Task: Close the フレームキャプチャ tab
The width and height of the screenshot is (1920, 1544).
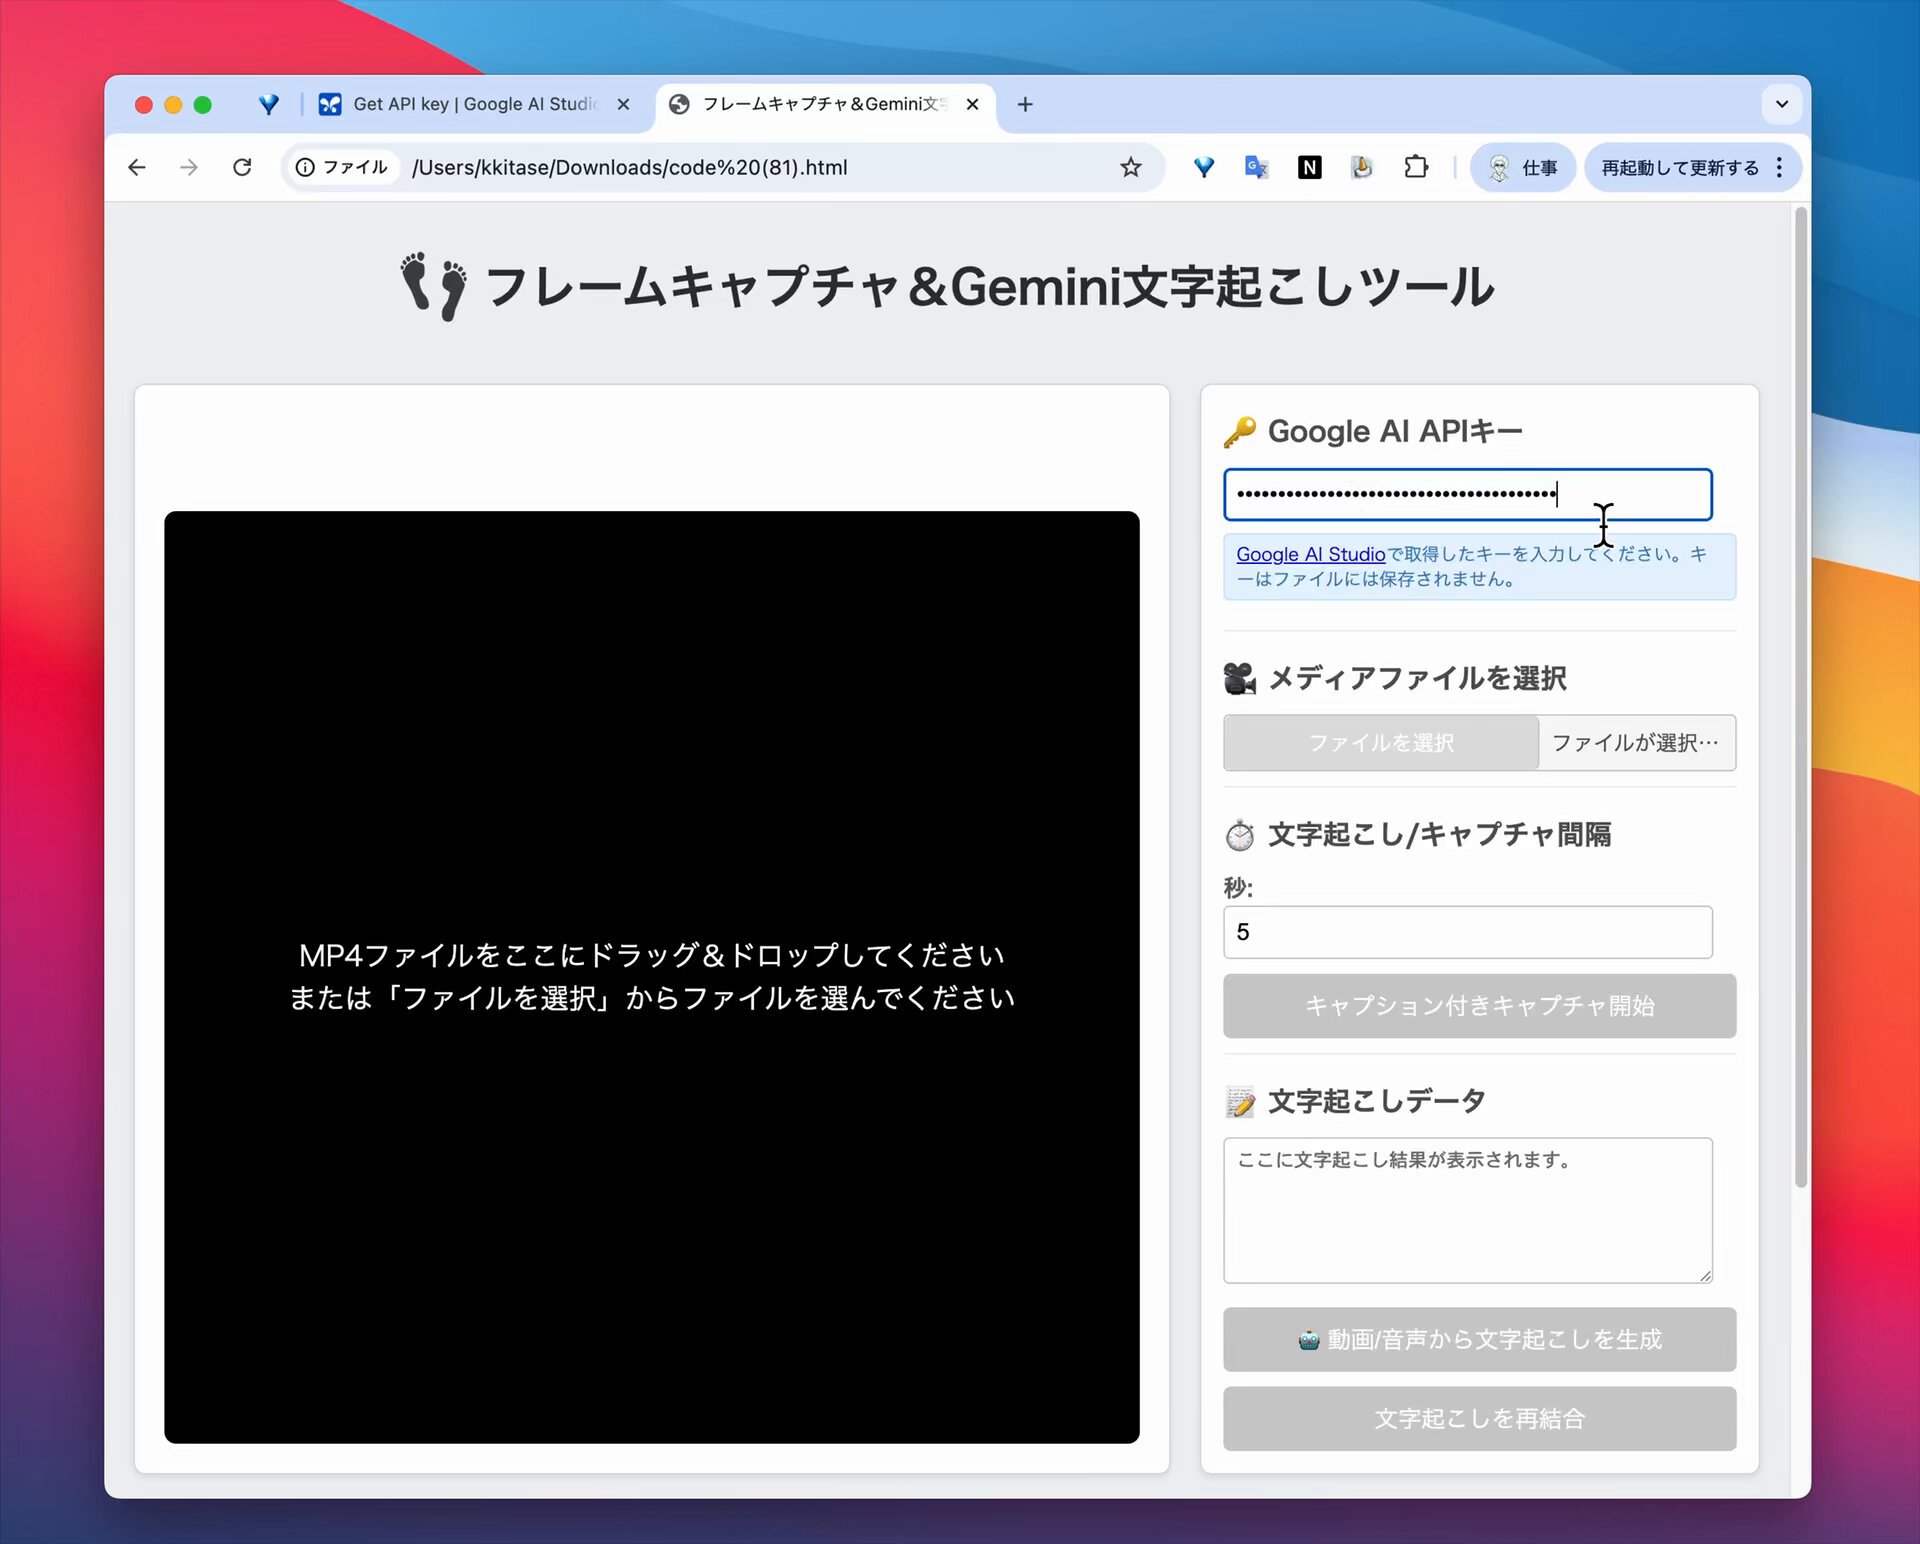Action: point(972,104)
